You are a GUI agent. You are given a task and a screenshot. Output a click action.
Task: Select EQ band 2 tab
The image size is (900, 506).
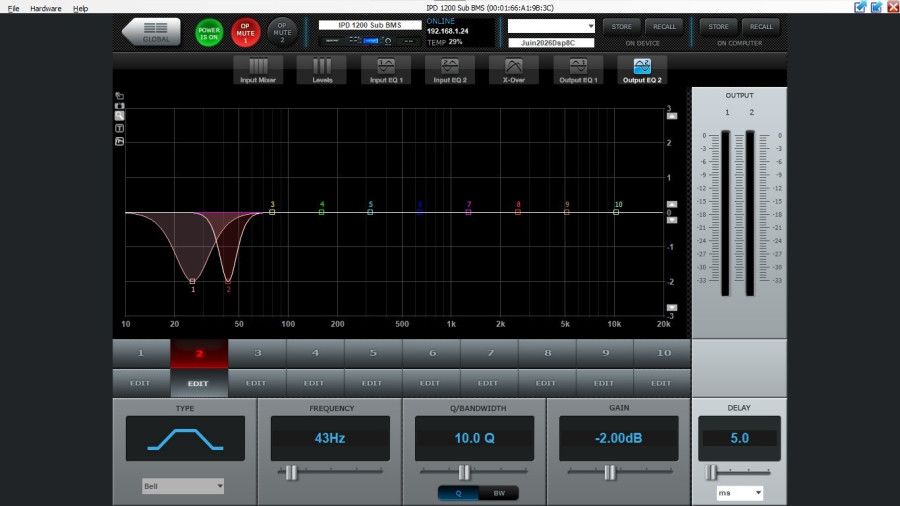pyautogui.click(x=199, y=353)
